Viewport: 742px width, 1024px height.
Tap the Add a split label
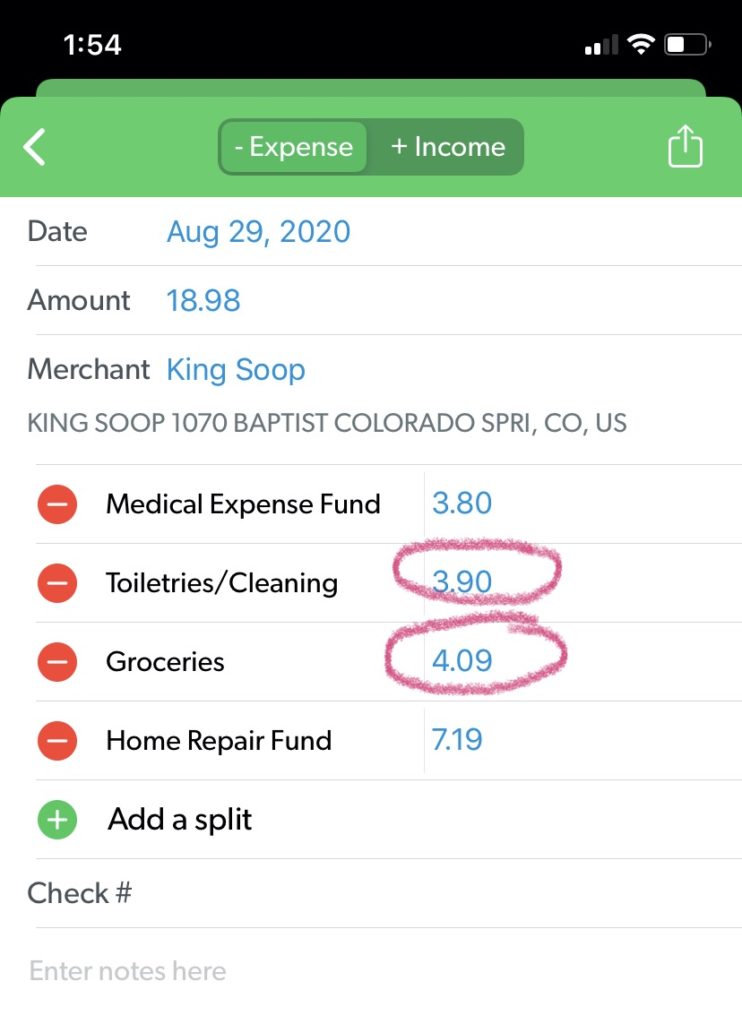180,820
